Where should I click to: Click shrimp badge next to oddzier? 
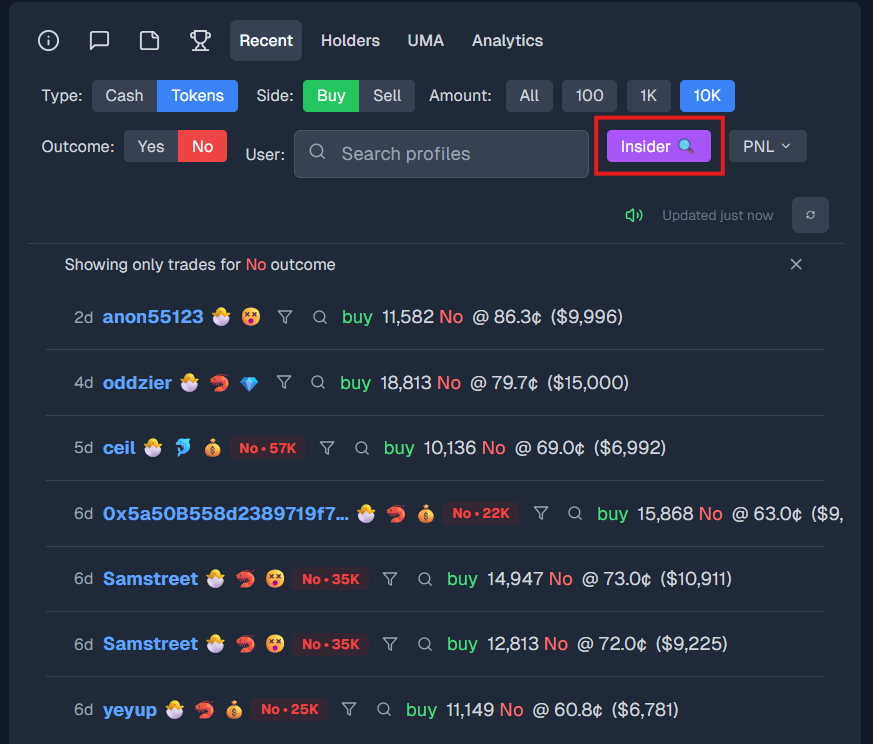[219, 383]
